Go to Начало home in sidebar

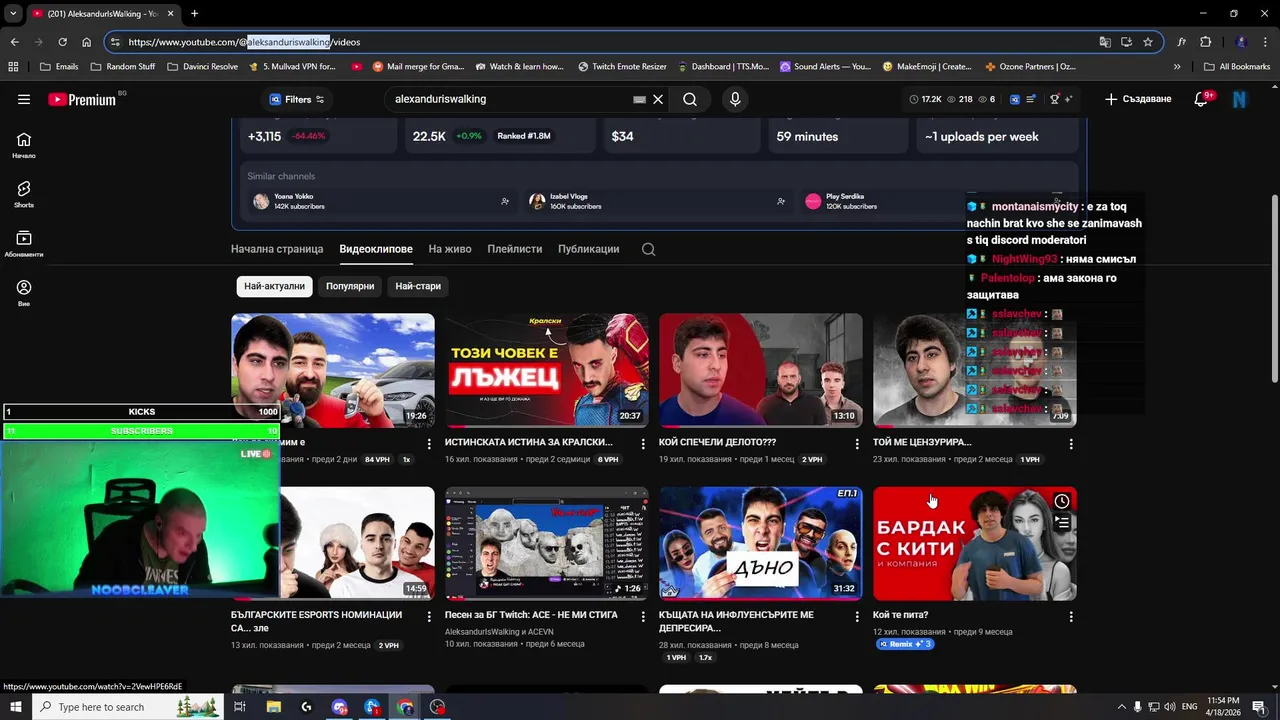[x=24, y=146]
